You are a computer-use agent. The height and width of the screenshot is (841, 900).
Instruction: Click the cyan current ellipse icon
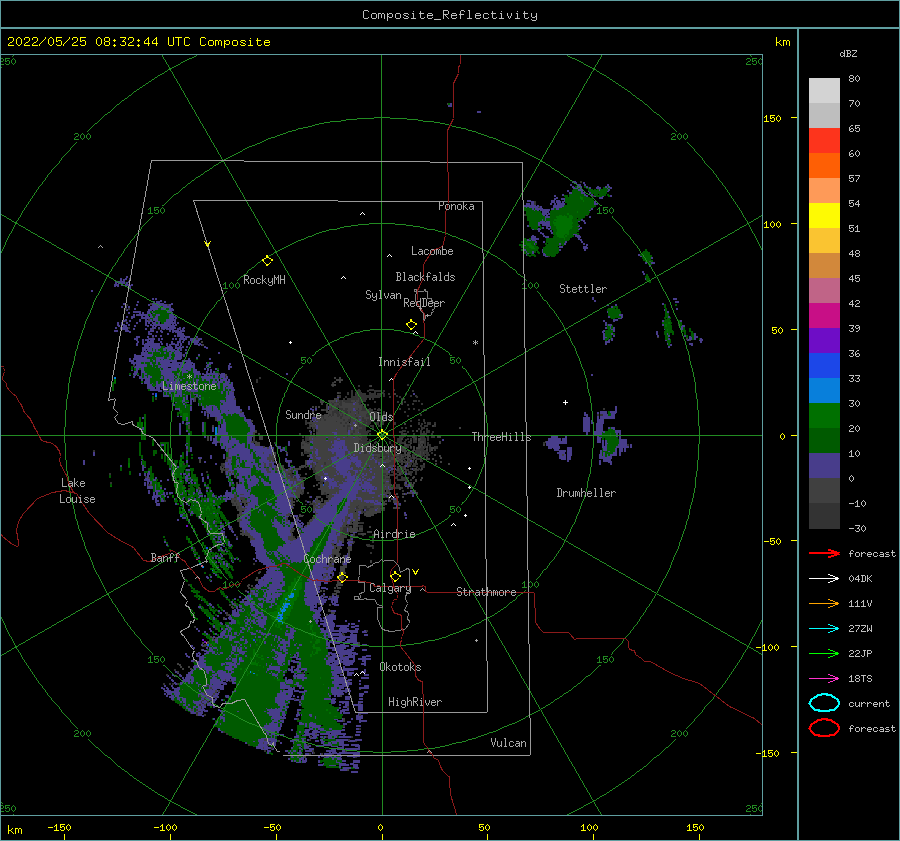[x=824, y=703]
